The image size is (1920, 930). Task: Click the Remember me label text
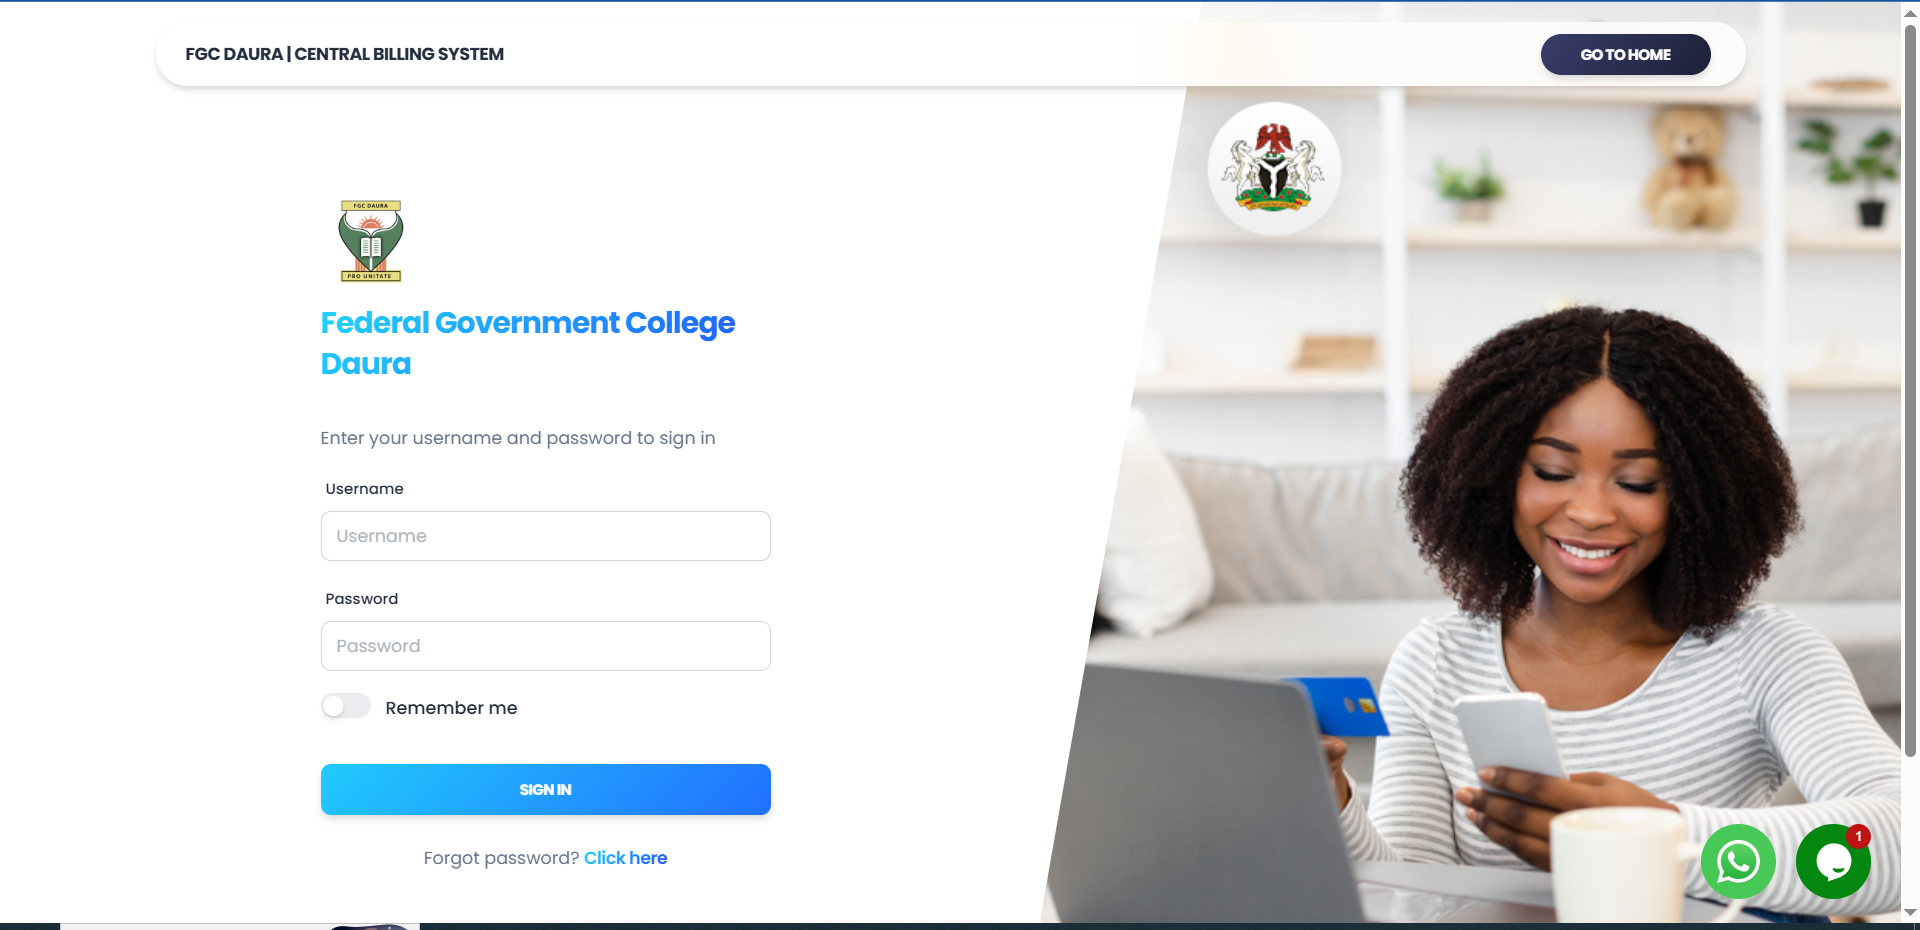[451, 708]
